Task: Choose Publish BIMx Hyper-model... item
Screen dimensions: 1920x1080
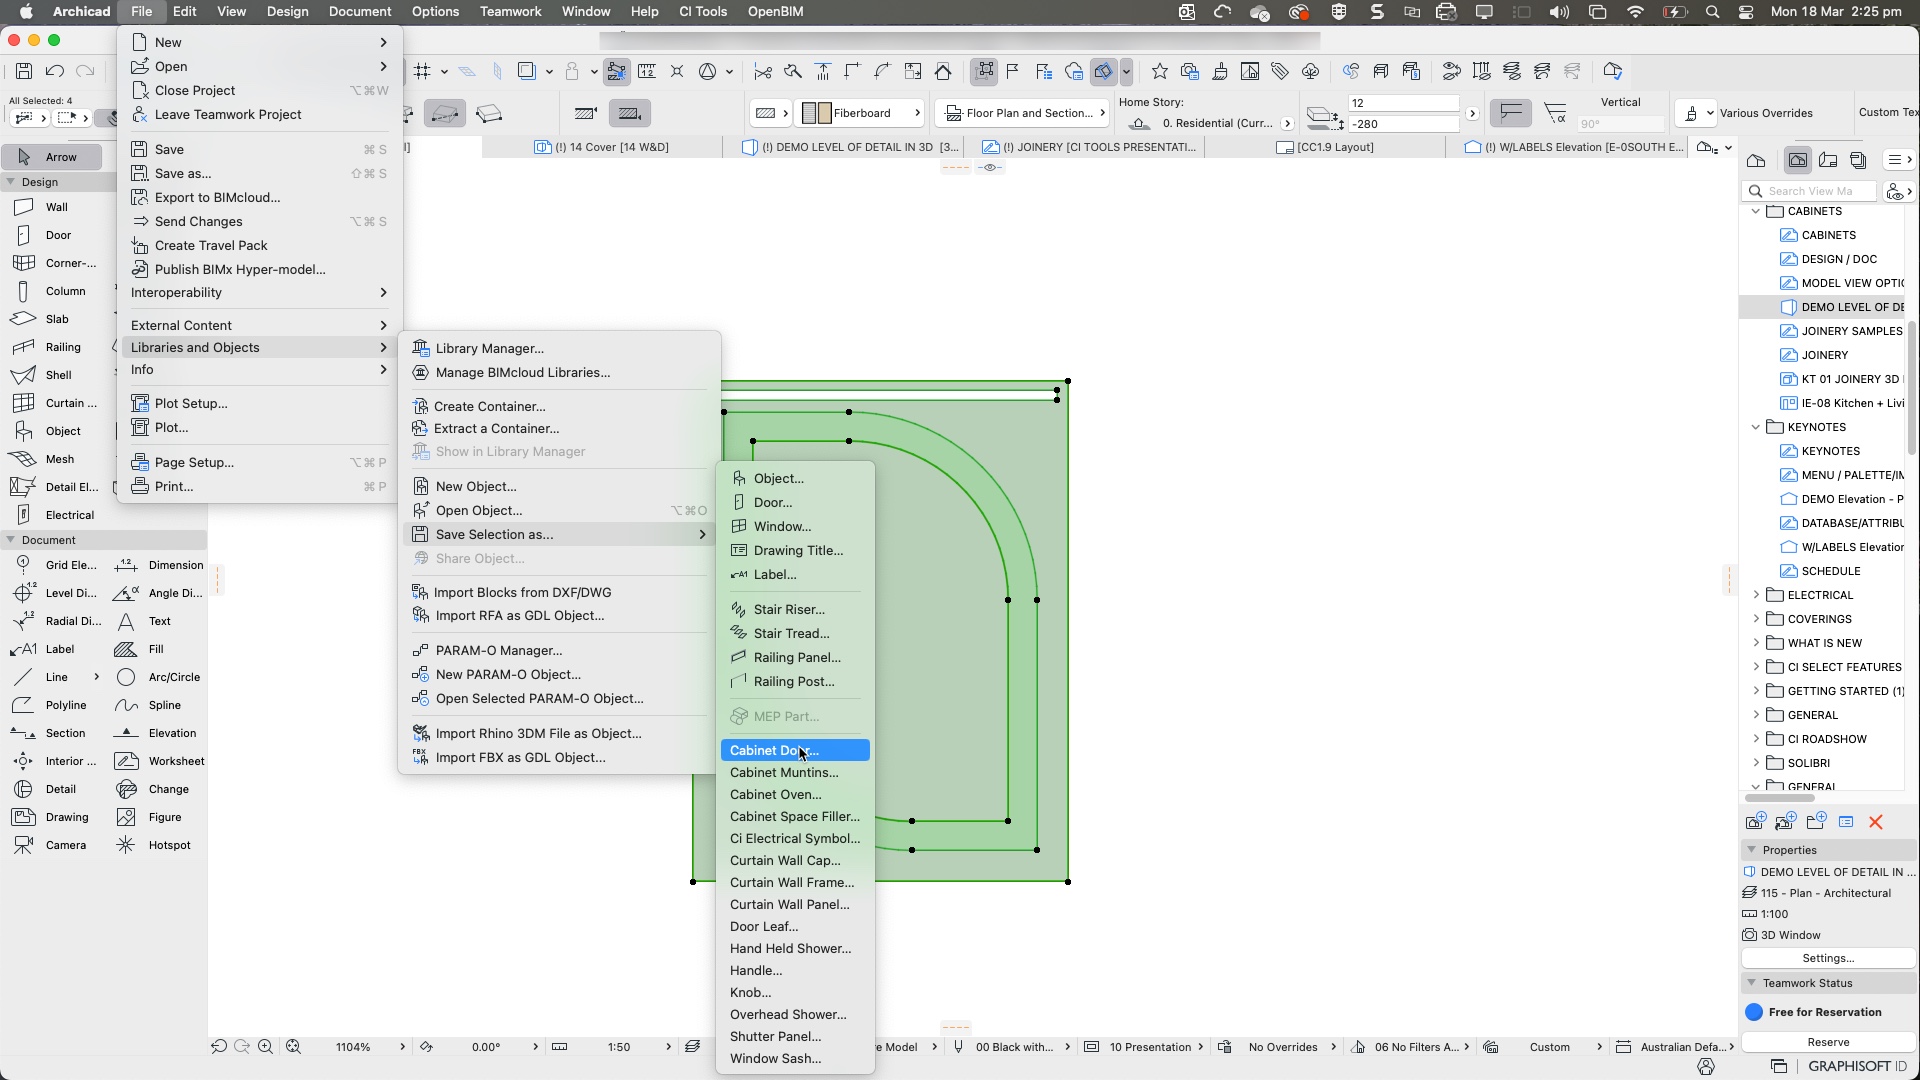Action: (260, 269)
